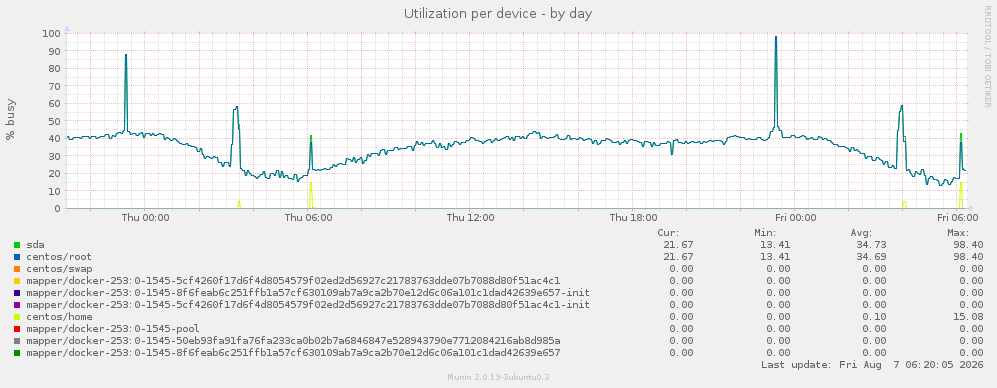
Task: Select the 'centos/root' legend label
Action: (59, 257)
